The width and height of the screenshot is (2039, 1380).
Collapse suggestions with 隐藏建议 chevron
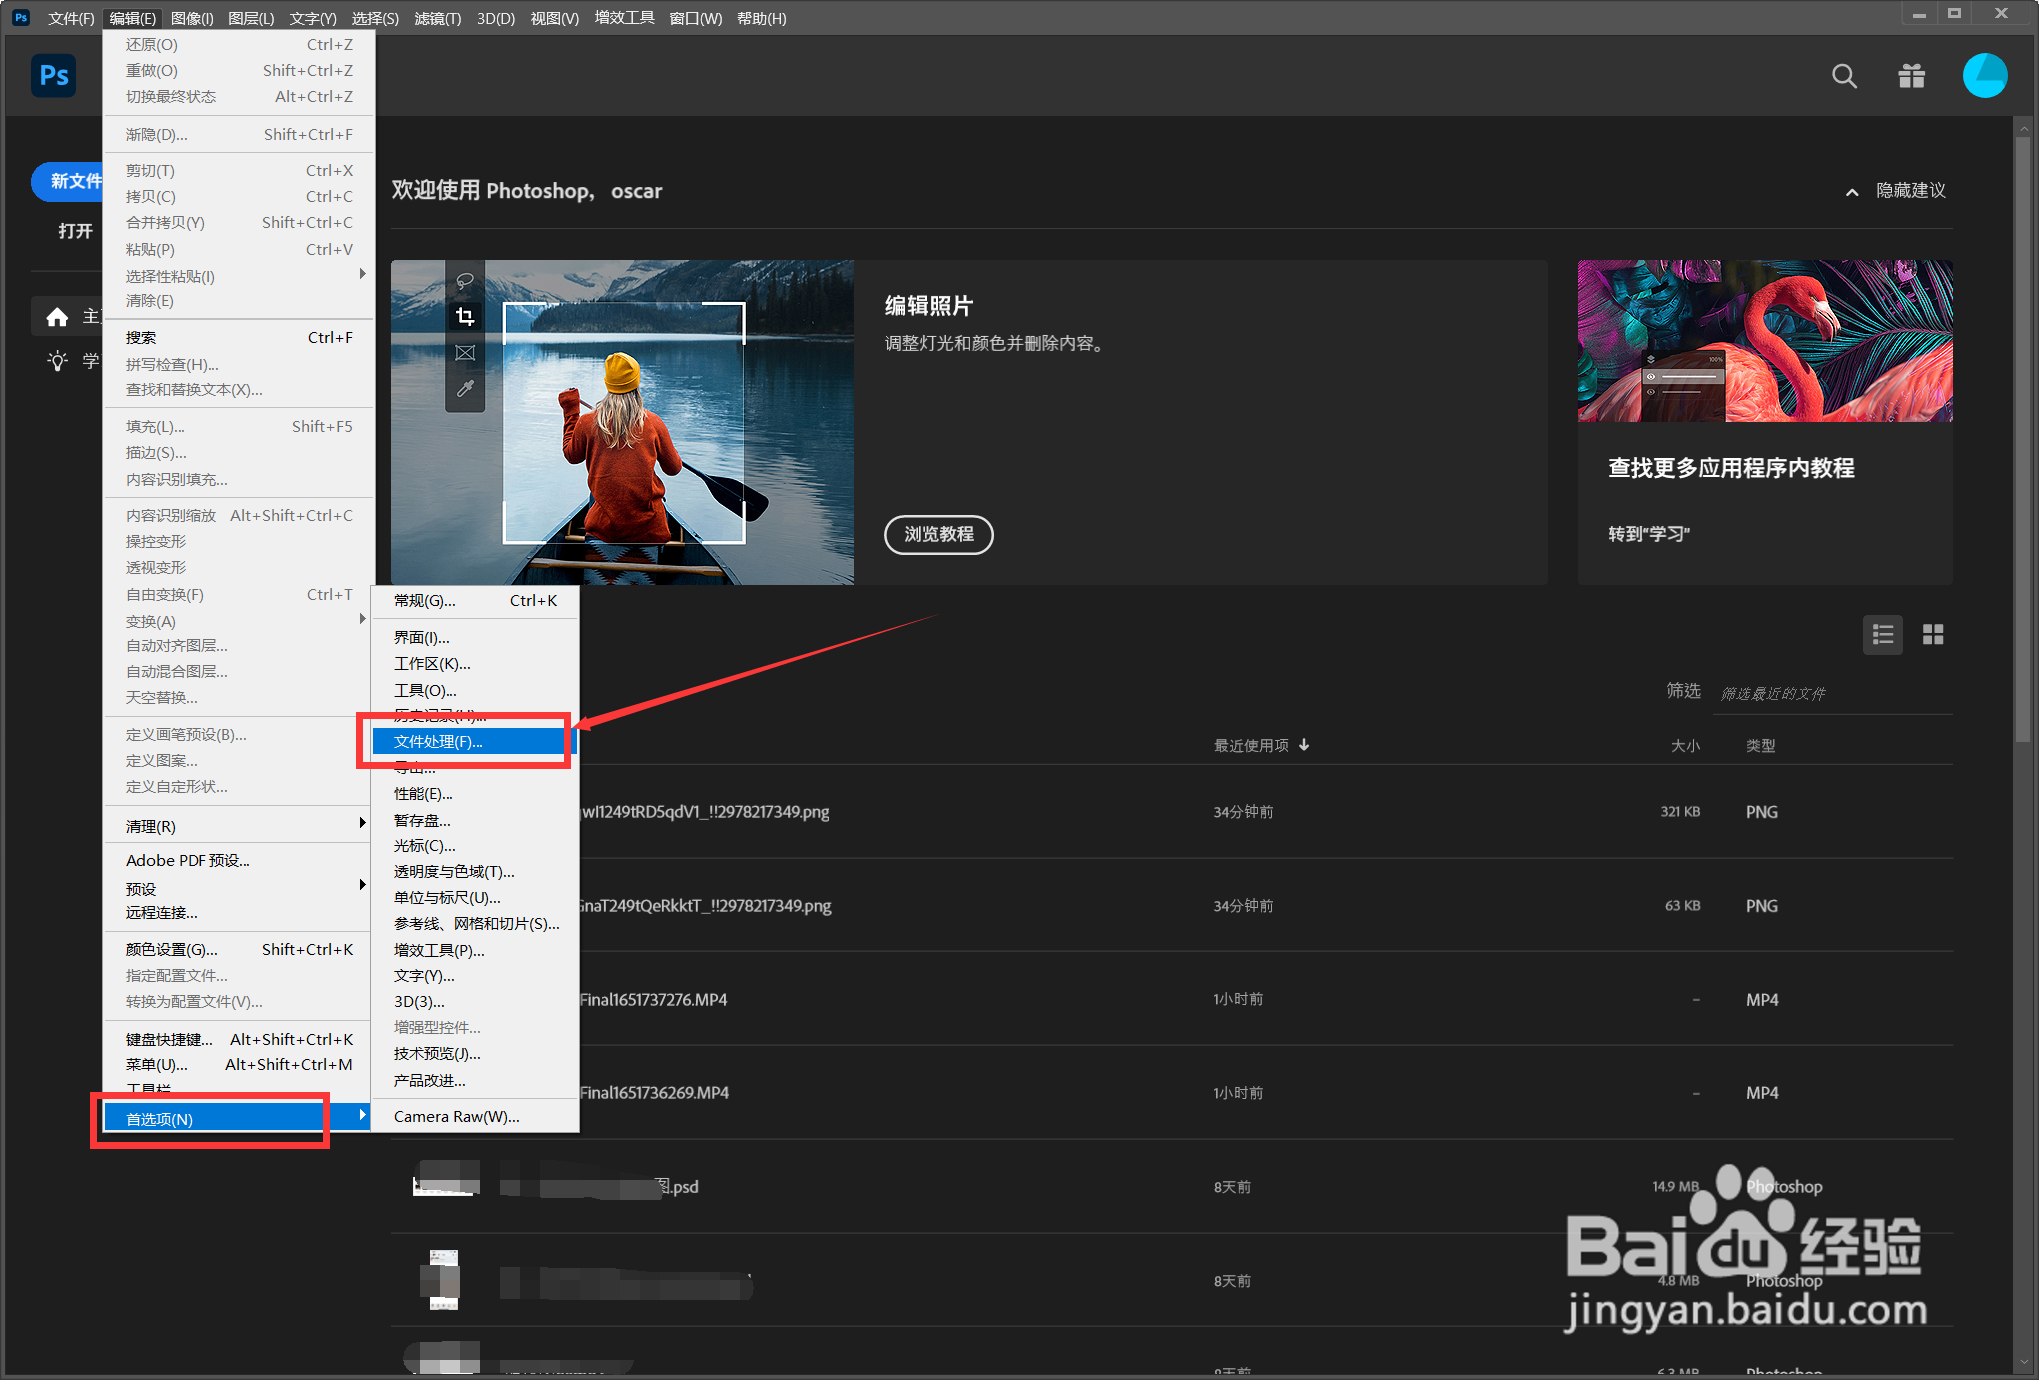(x=1852, y=191)
